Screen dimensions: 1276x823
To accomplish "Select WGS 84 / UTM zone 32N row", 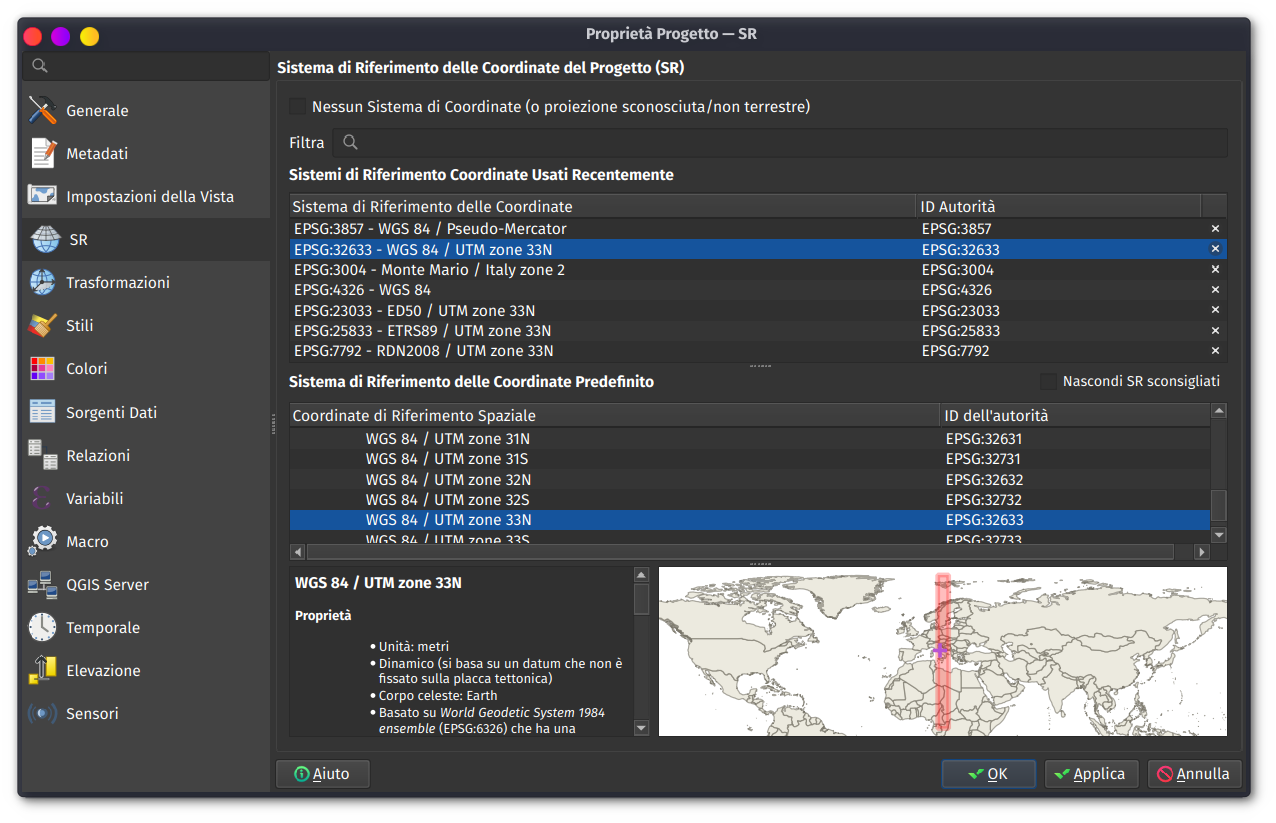I will coord(448,479).
